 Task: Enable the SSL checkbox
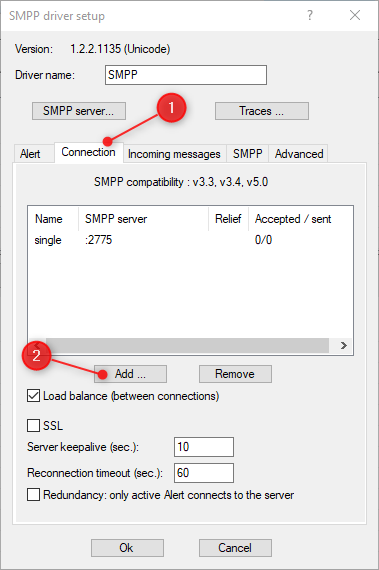coord(33,425)
